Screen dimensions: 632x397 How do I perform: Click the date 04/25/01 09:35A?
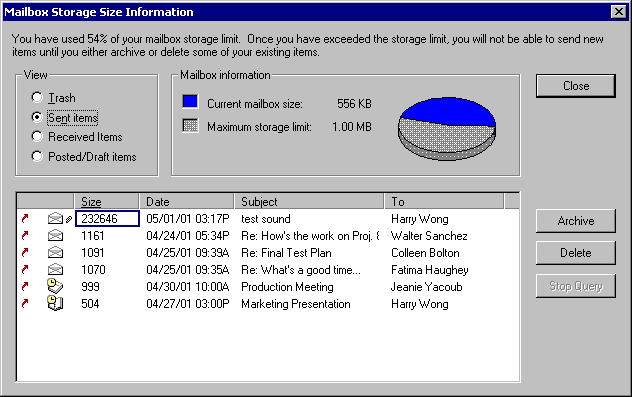188,270
